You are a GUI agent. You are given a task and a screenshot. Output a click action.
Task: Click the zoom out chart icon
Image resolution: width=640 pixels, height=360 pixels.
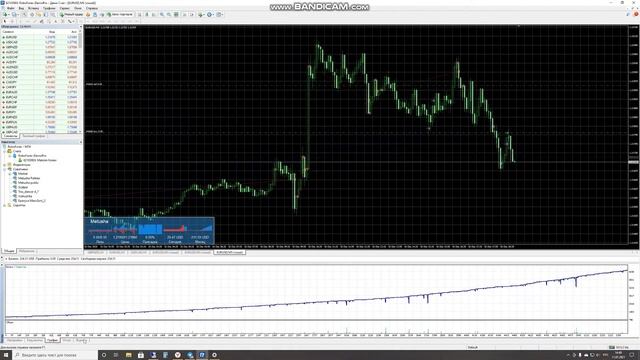click(x=169, y=14)
